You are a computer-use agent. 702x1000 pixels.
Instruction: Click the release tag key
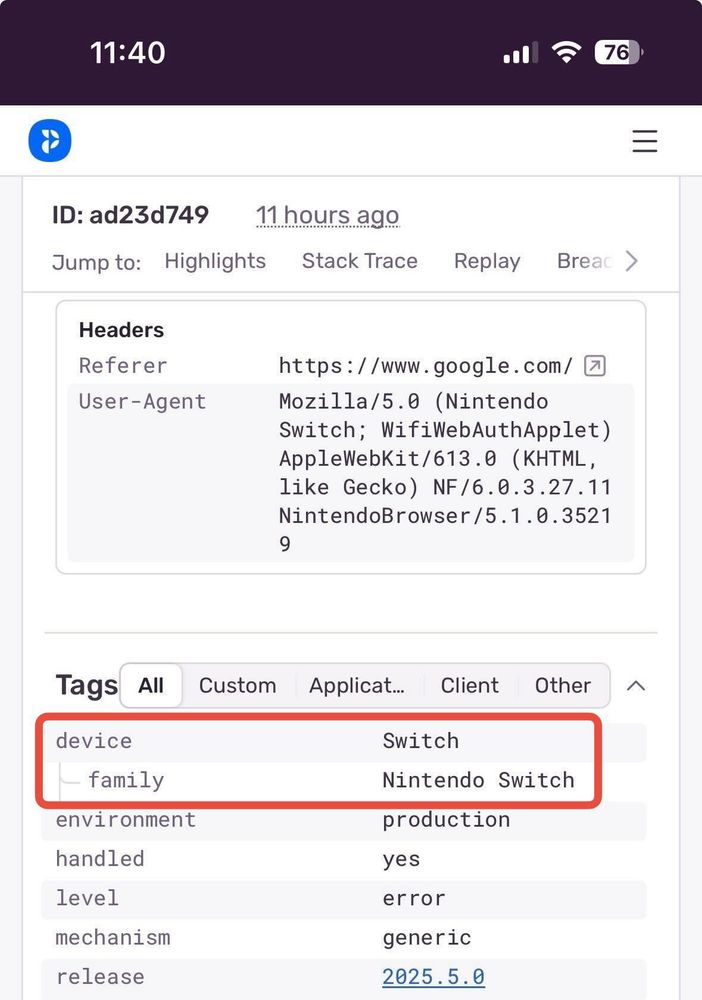pyautogui.click(x=100, y=976)
